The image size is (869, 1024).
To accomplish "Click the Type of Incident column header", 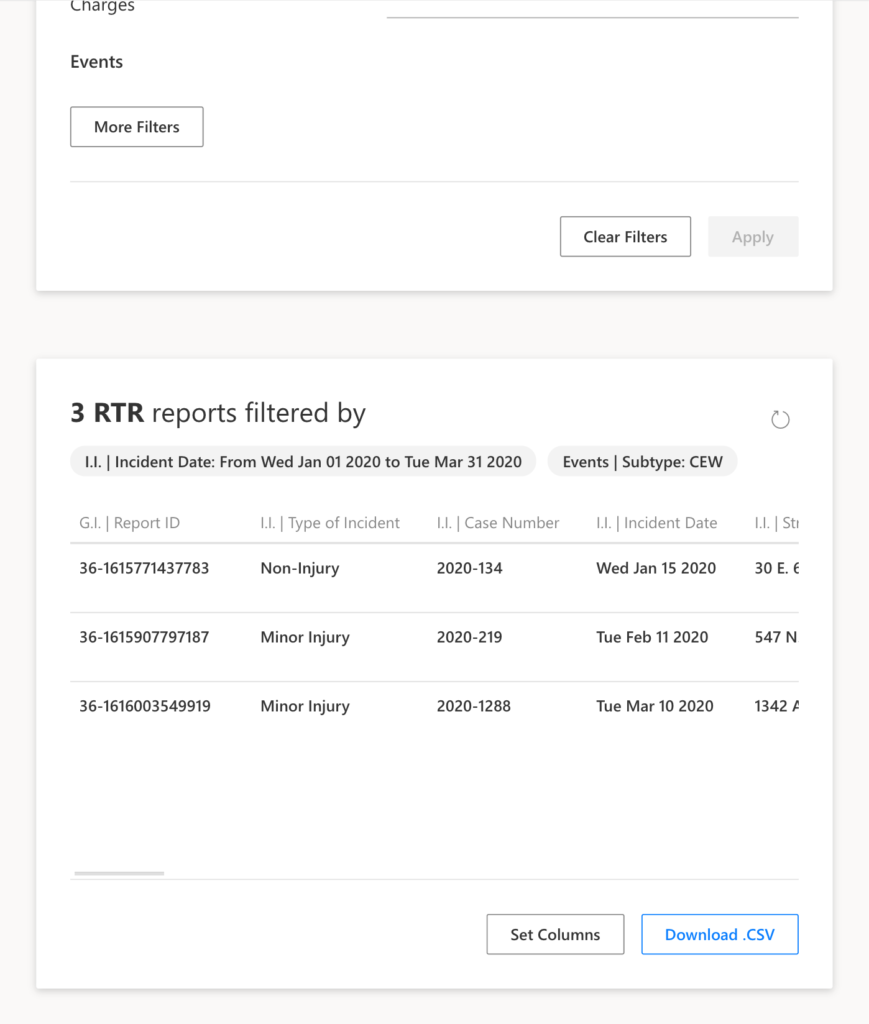I will pyautogui.click(x=330, y=523).
